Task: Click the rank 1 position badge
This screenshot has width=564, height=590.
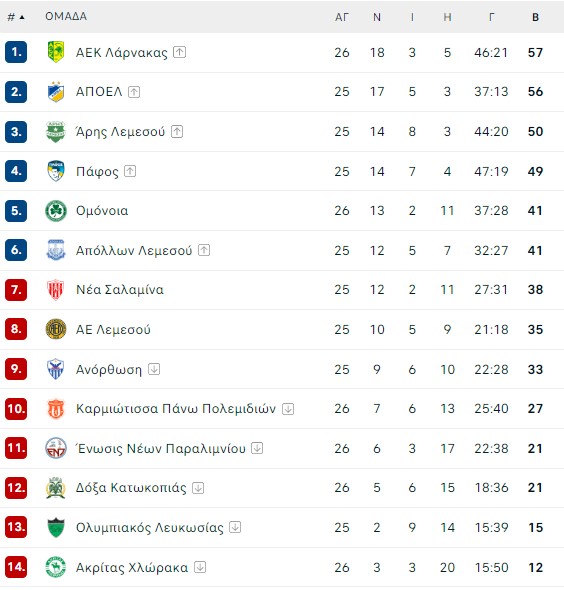Action: pyautogui.click(x=16, y=52)
